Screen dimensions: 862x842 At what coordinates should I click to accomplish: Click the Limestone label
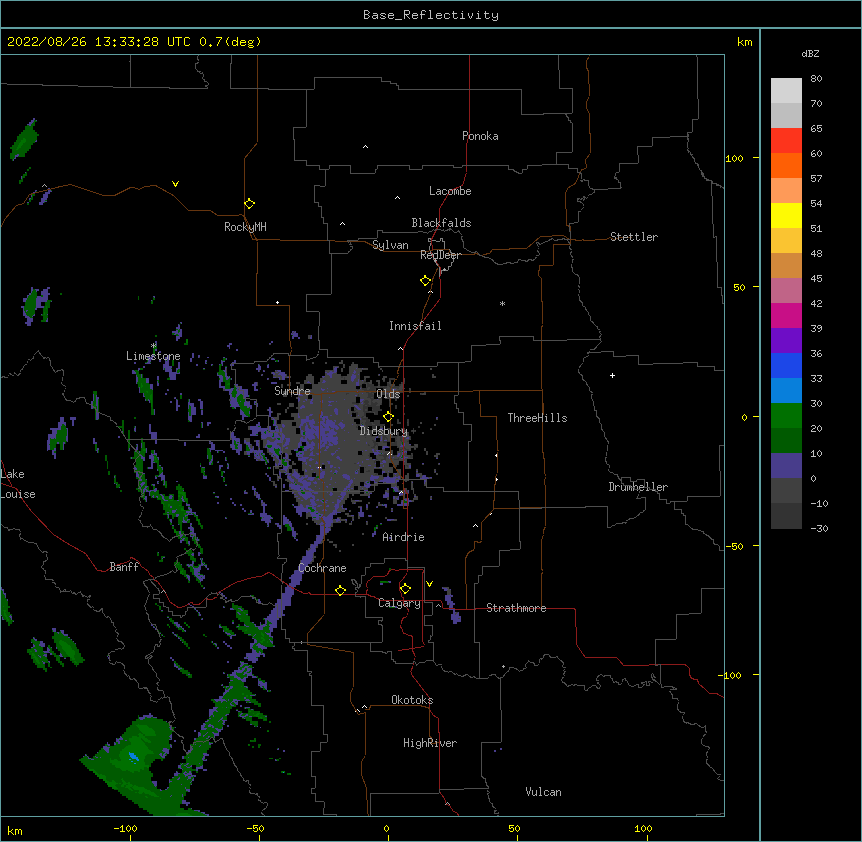[x=153, y=356]
